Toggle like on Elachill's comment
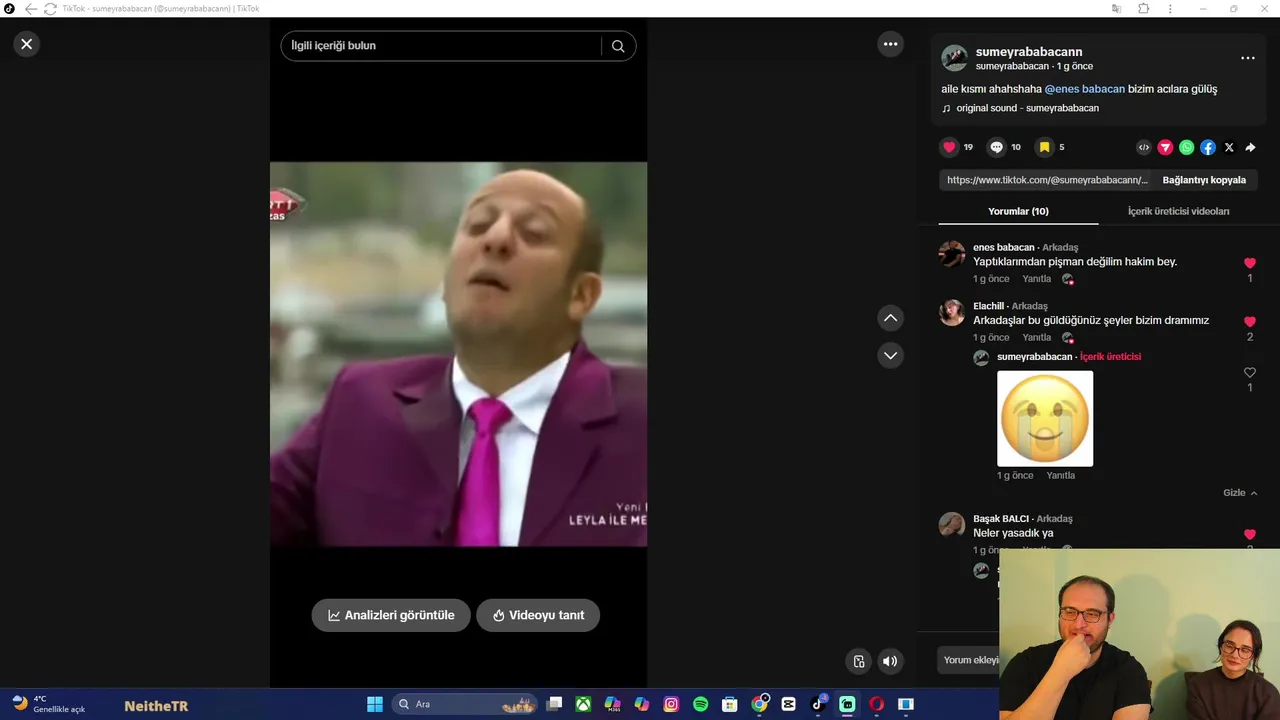 (x=1249, y=322)
